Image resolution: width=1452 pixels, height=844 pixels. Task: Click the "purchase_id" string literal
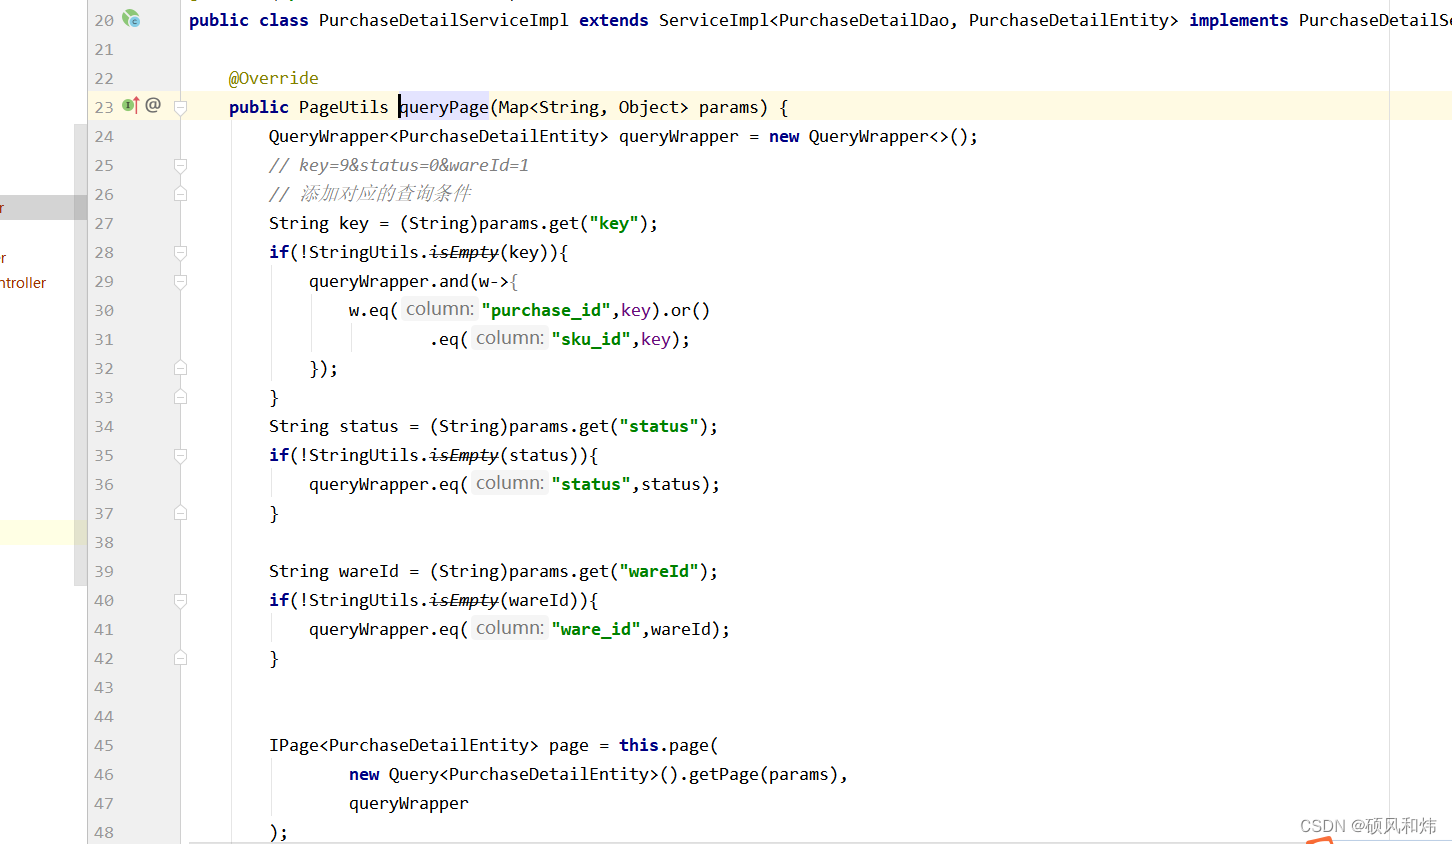coord(546,310)
